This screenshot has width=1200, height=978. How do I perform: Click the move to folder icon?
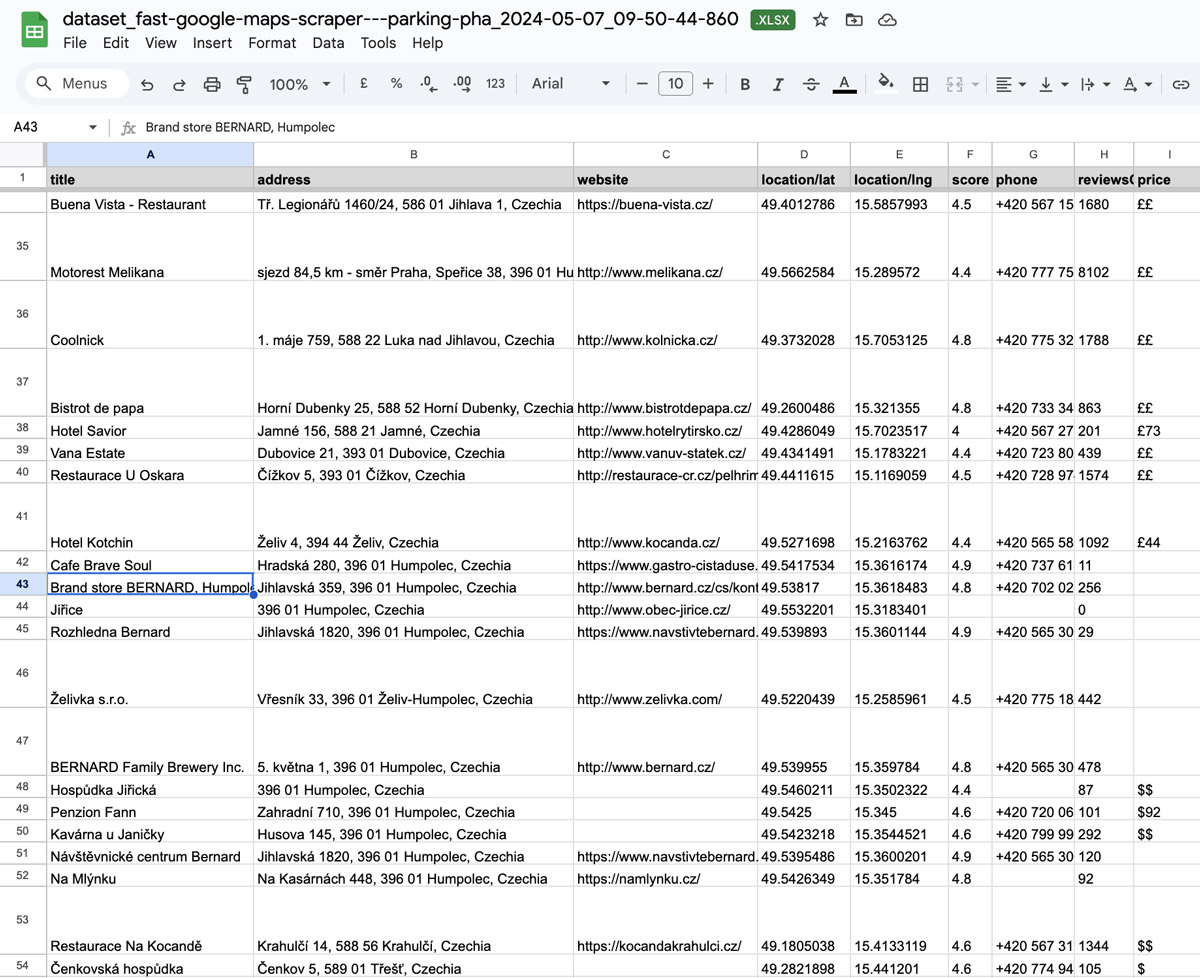point(853,20)
